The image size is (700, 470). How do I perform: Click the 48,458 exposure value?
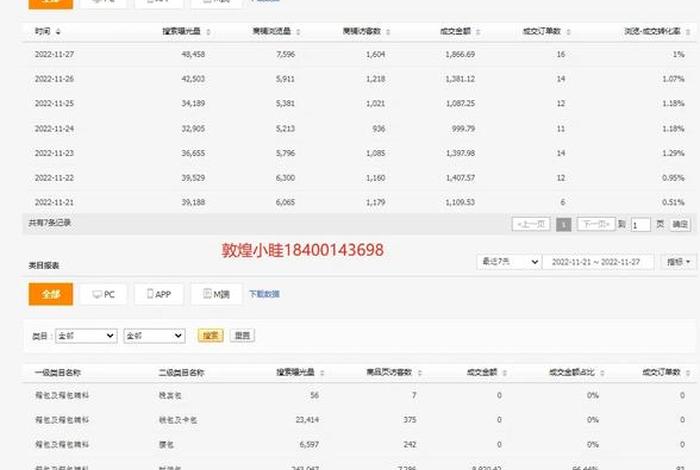point(193,54)
